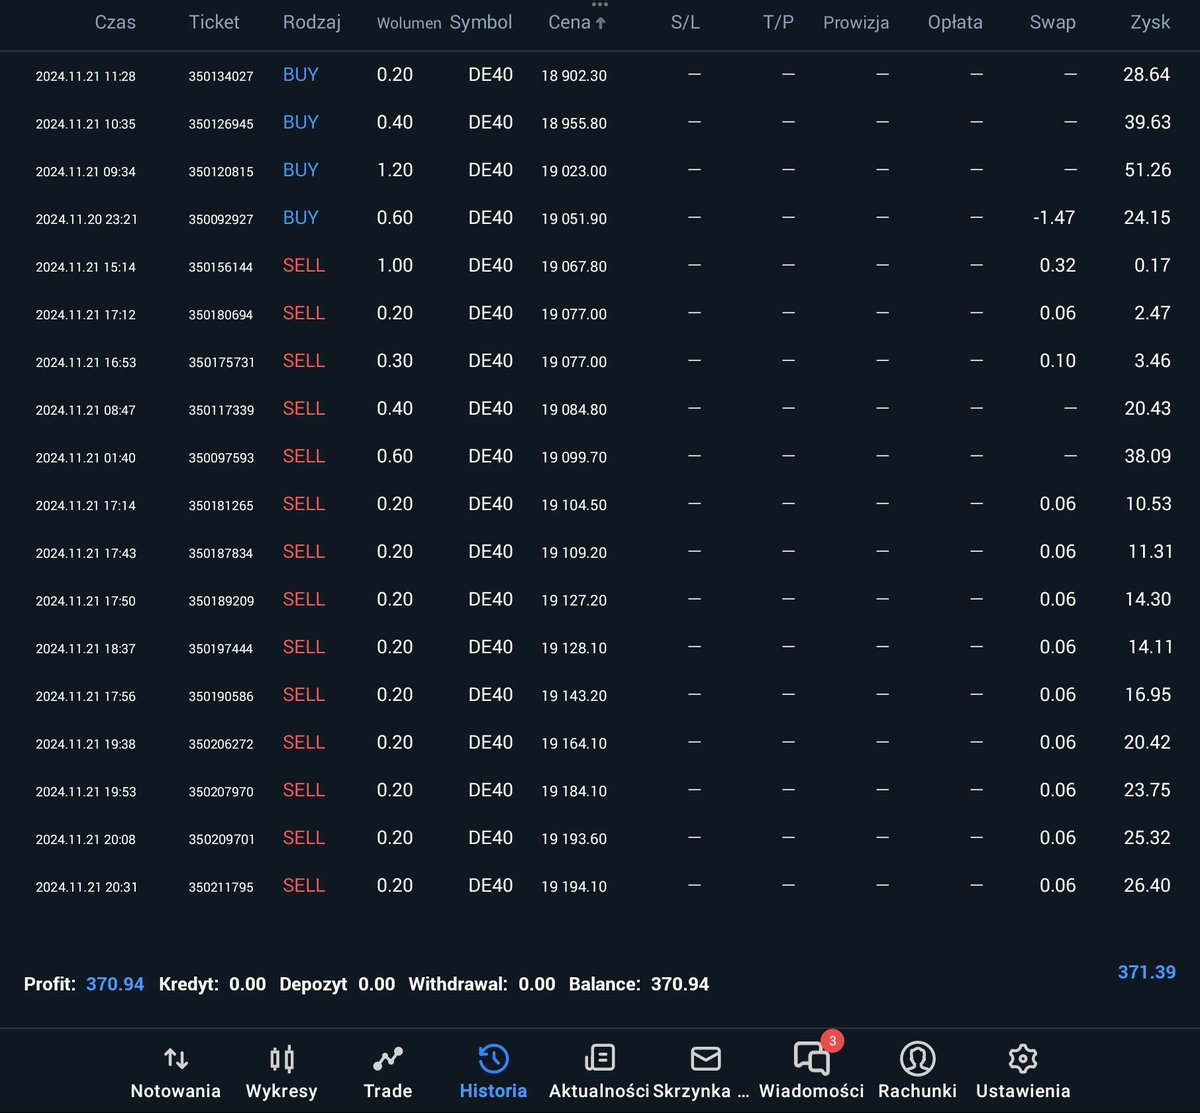
Task: Sort by the Ticket column header
Action: coord(214,22)
